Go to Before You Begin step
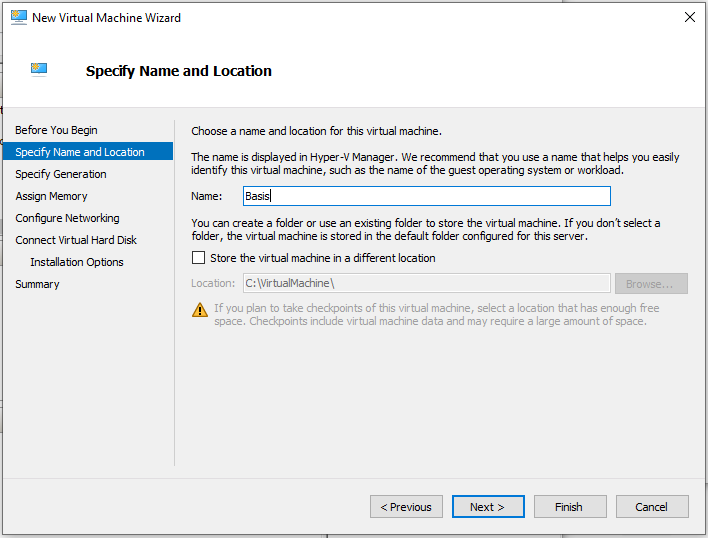Screen dimensions: 708x538 click(56, 130)
